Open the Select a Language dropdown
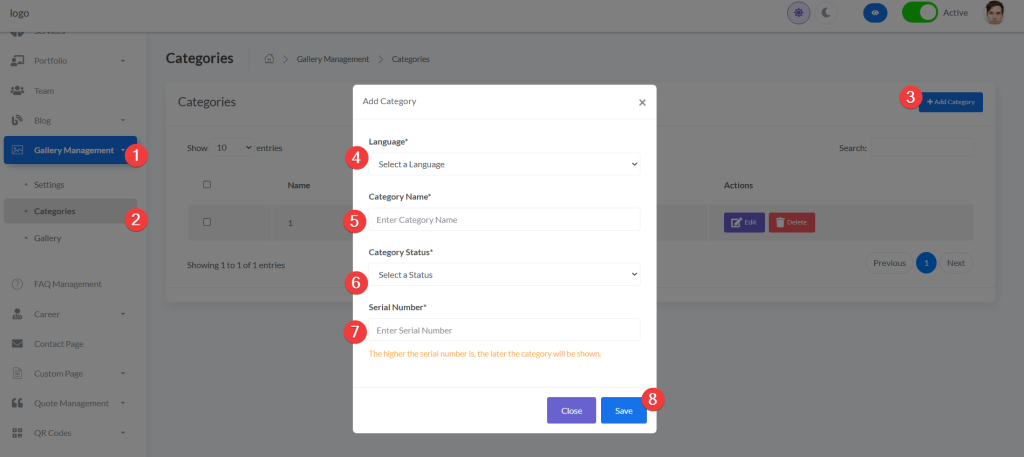1024x457 pixels. 504,164
